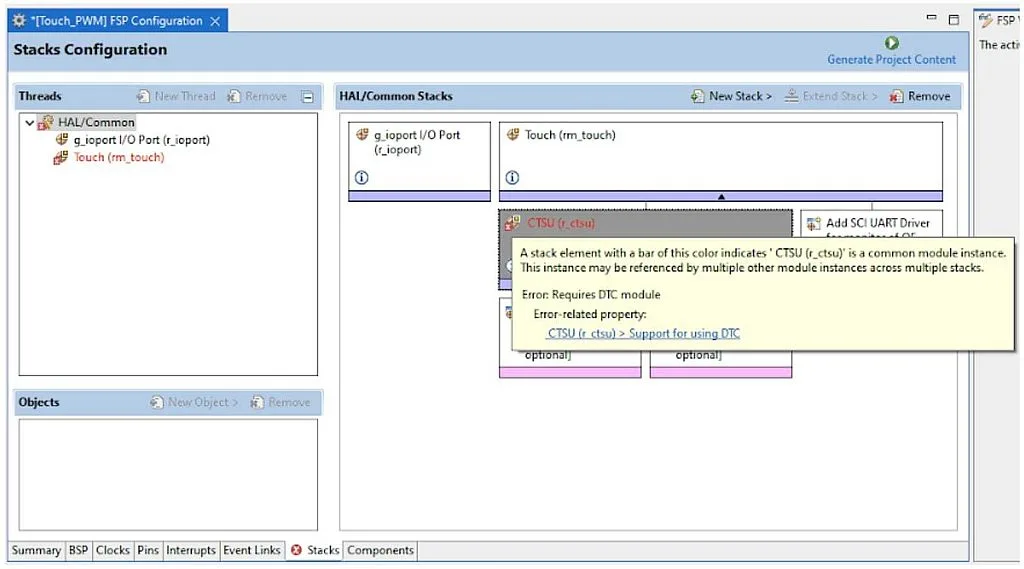Select g_ioport I/O Port tree entry
1024x569 pixels.
(140, 140)
